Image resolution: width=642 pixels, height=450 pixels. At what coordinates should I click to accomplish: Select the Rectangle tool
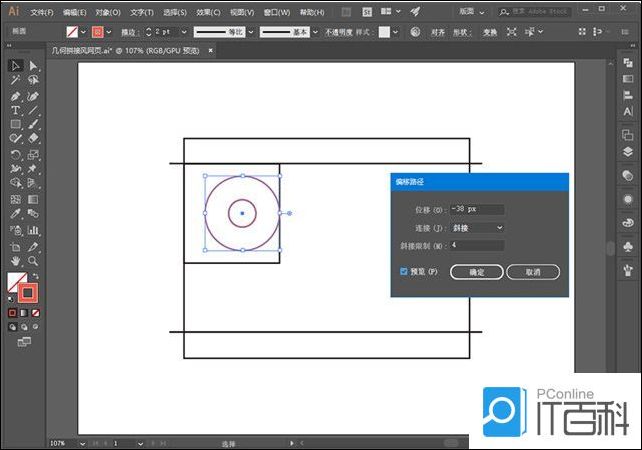[15, 125]
